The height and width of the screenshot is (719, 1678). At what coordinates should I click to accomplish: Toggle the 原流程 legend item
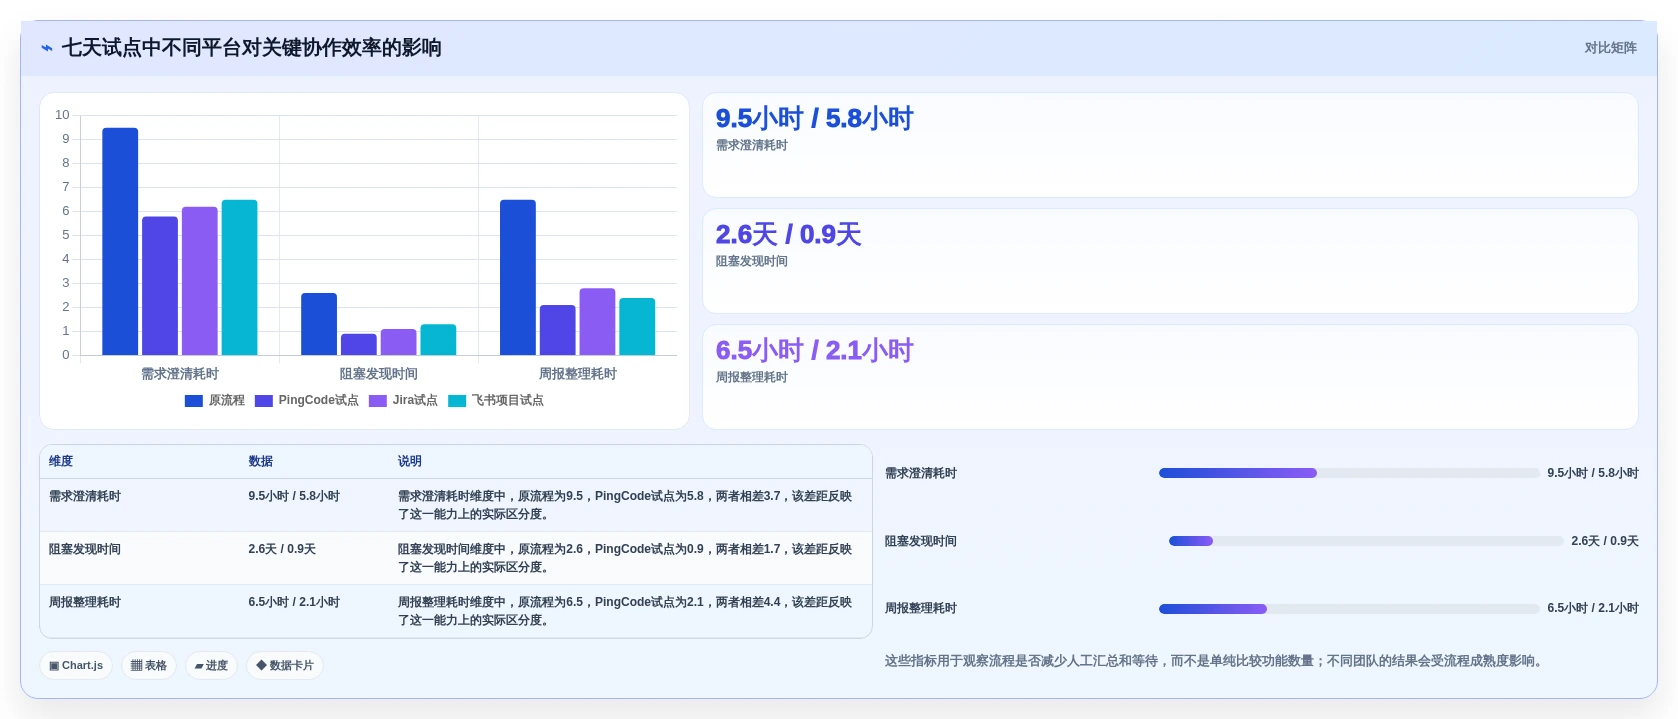pos(215,400)
